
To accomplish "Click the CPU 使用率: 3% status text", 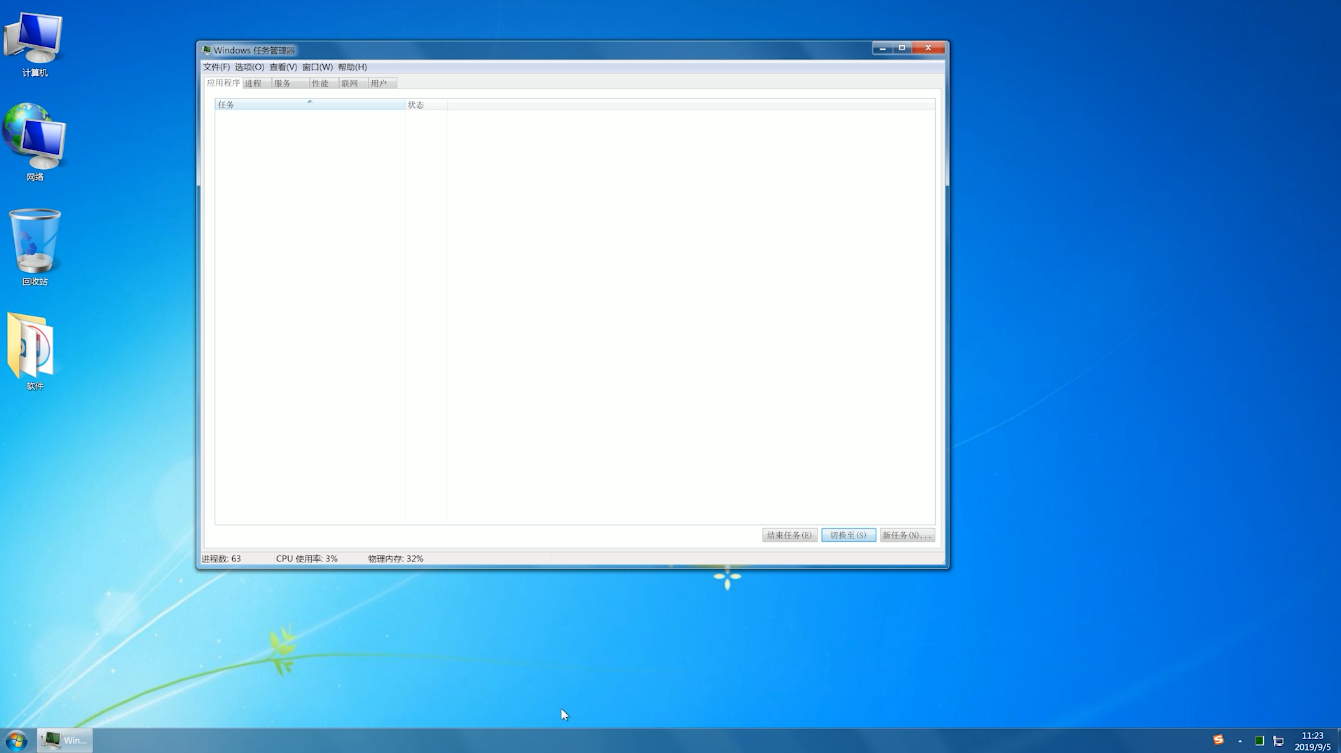I will pyautogui.click(x=307, y=559).
